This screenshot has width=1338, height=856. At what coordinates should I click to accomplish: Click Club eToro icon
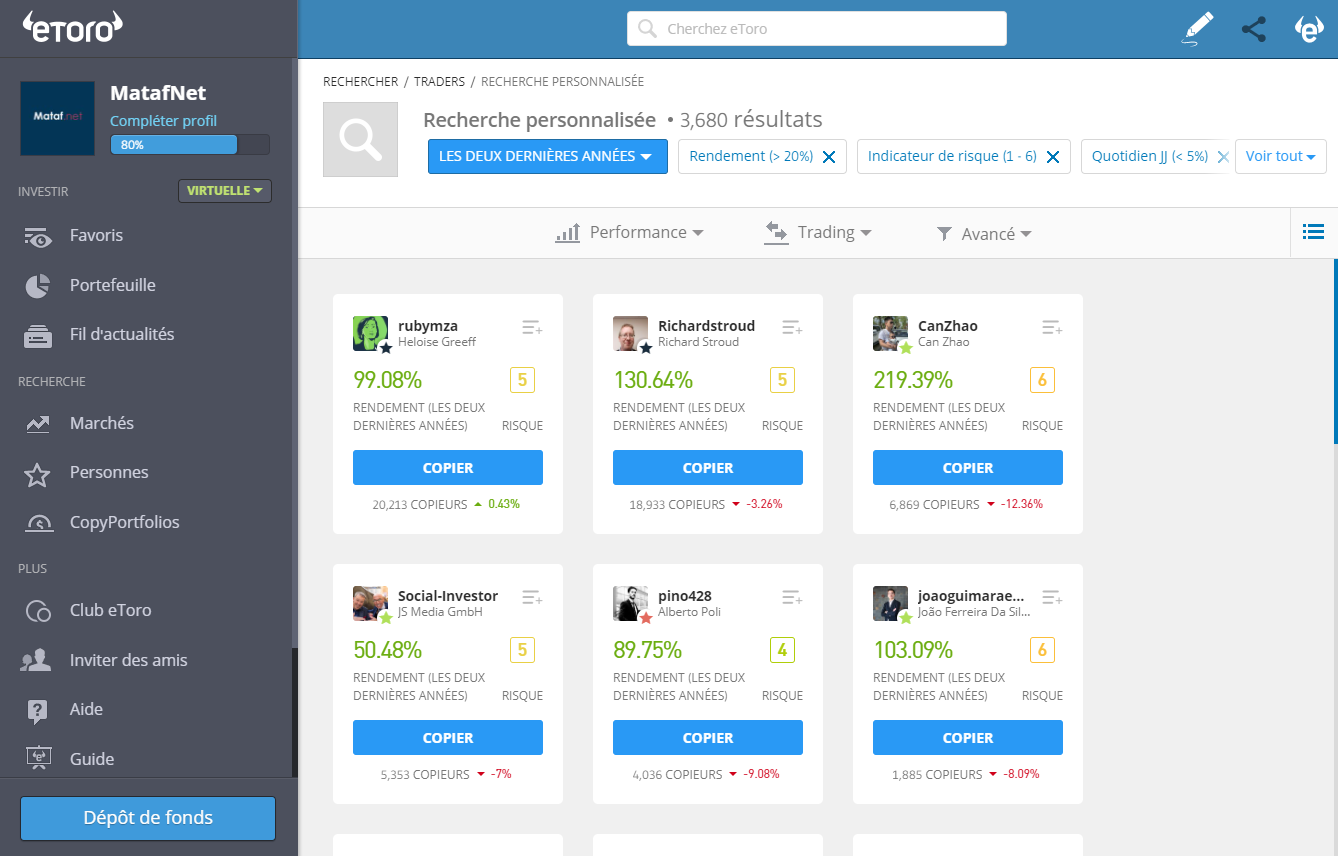(x=38, y=611)
